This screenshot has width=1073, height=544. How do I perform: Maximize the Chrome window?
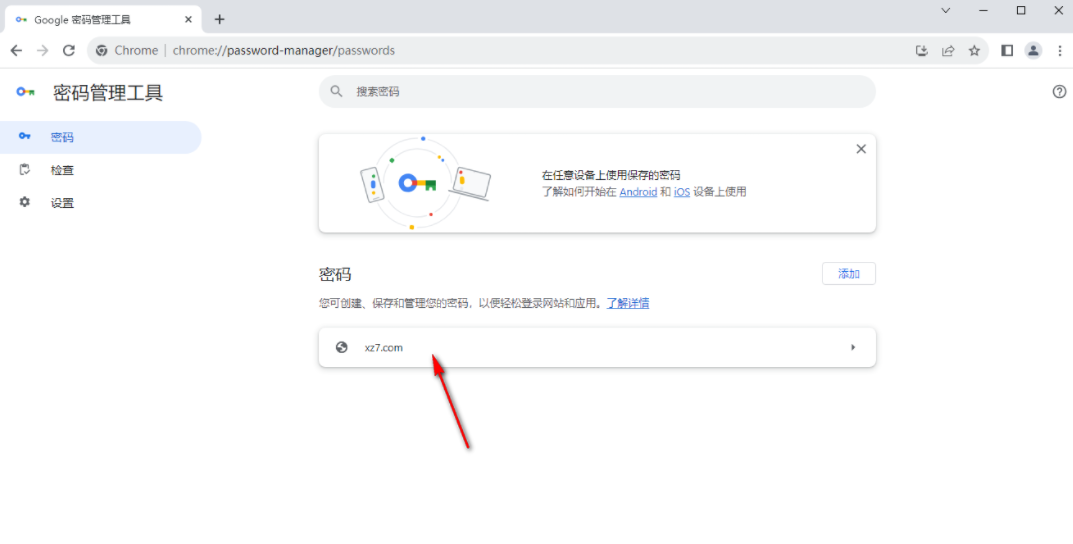pos(1021,10)
